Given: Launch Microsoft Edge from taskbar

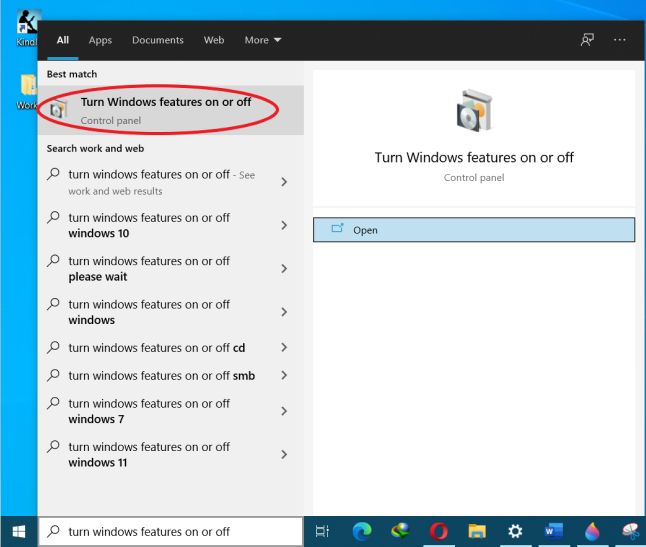Looking at the screenshot, I should point(362,531).
